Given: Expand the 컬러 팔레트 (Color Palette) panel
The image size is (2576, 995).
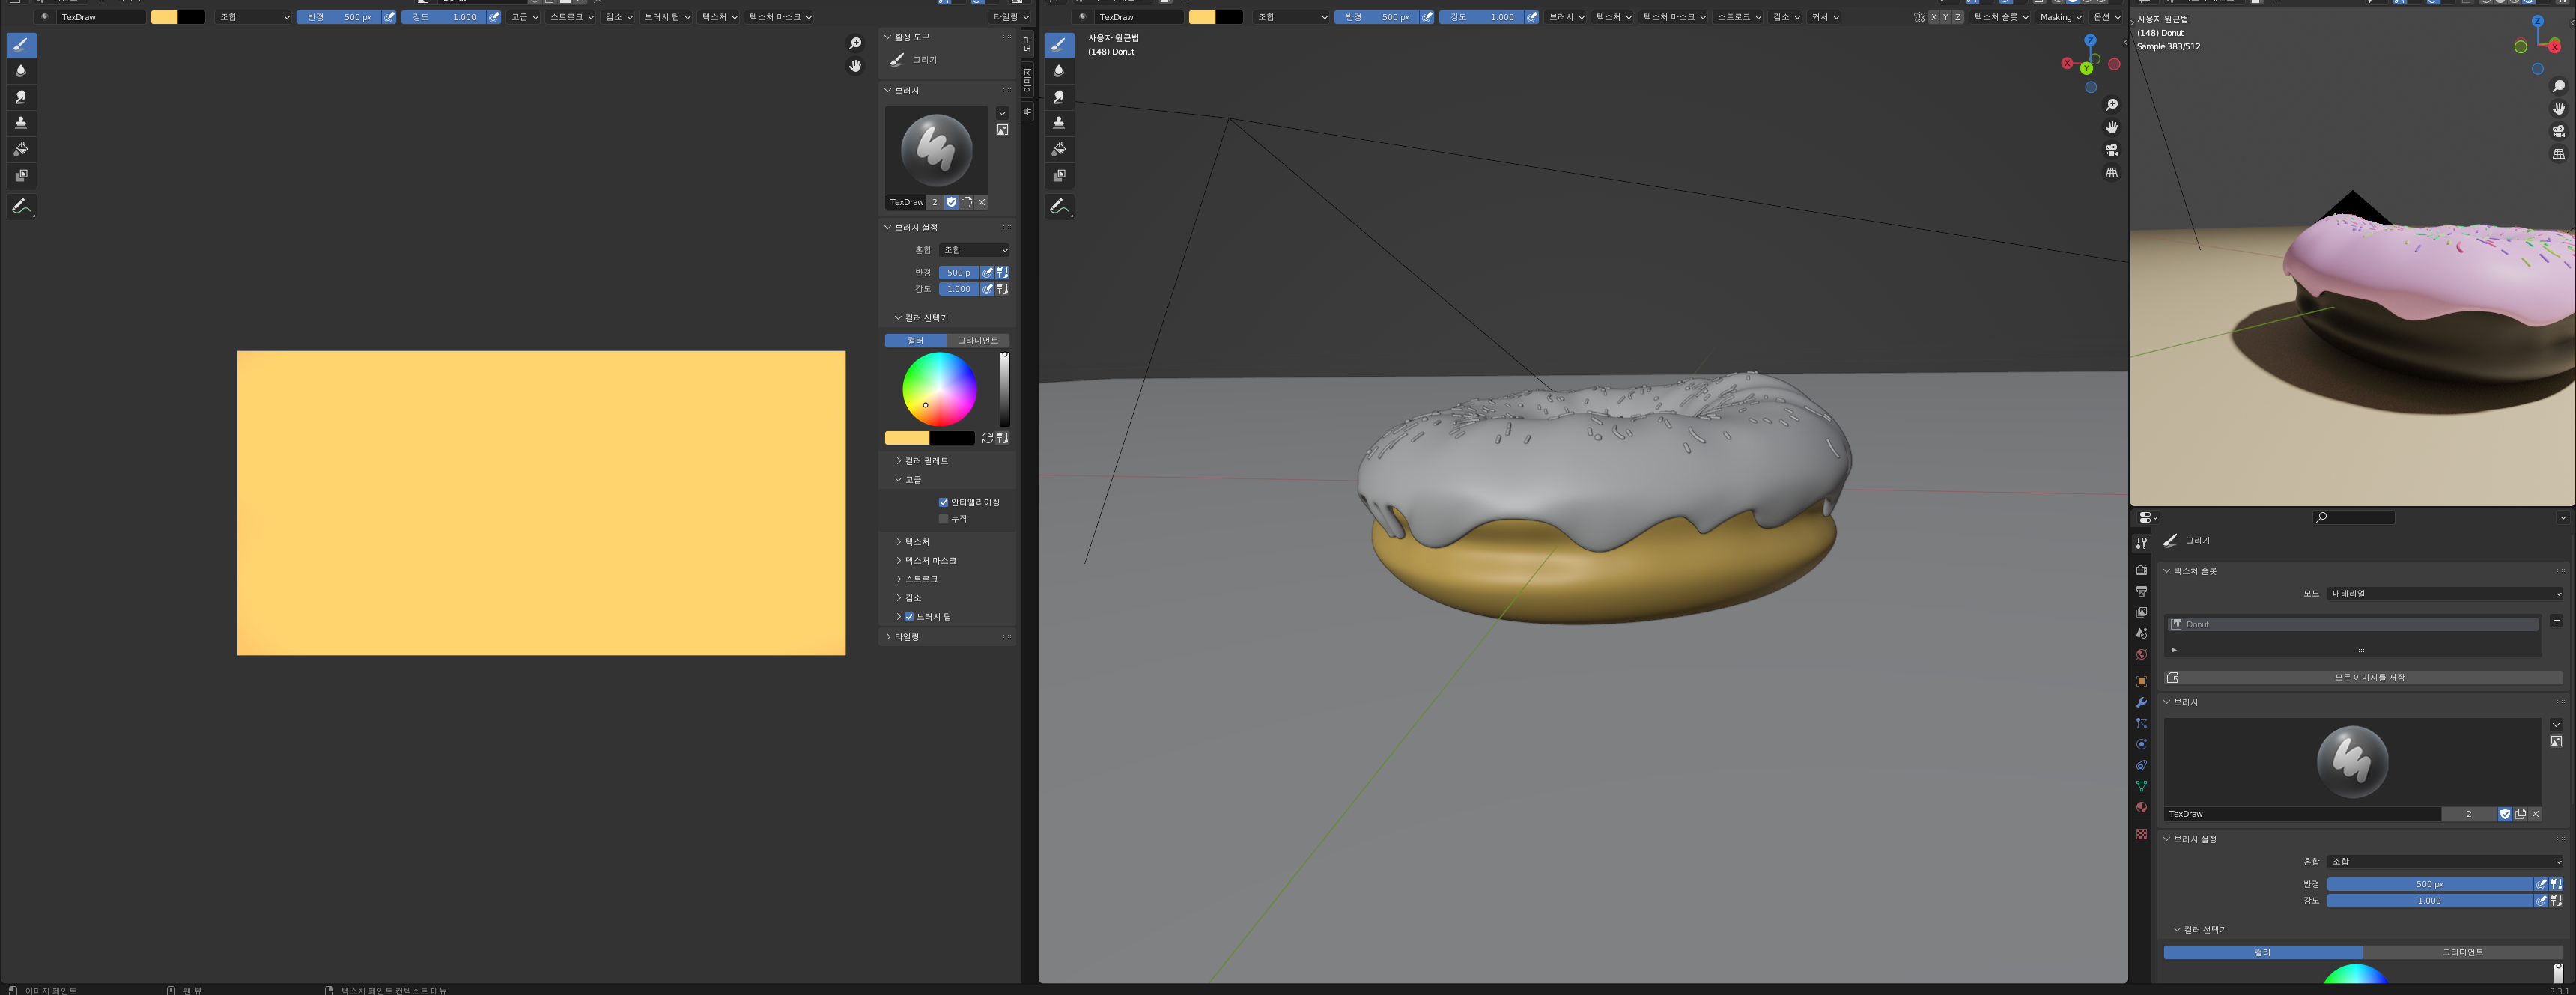Looking at the screenshot, I should (926, 461).
